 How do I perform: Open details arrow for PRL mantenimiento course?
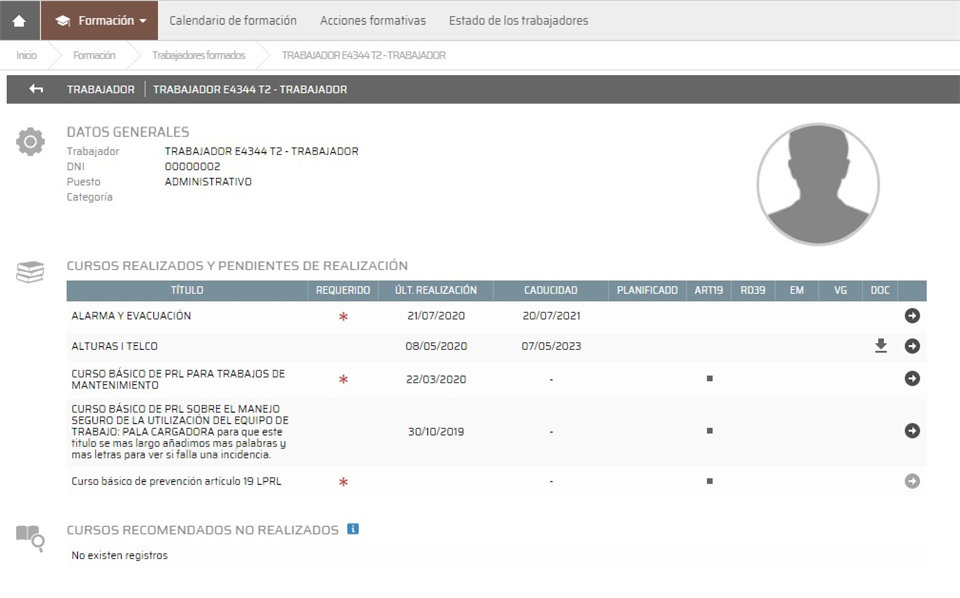coord(912,379)
